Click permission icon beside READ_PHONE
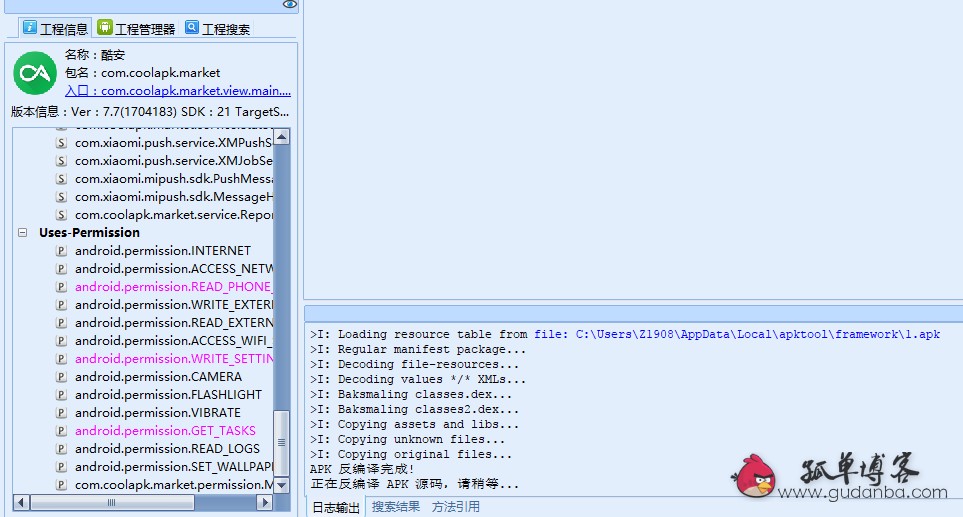 (61, 287)
